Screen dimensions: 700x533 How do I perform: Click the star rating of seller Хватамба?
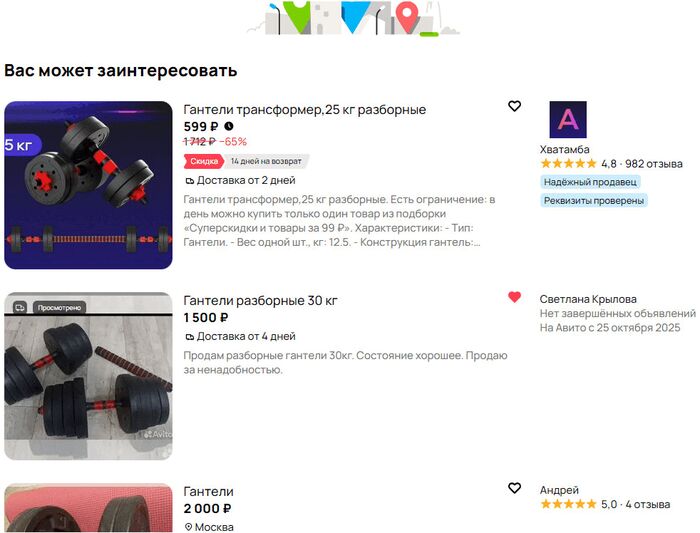coord(568,164)
